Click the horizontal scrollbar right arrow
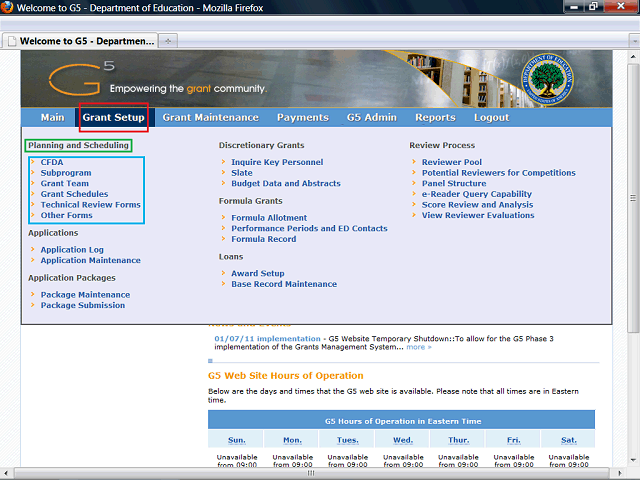Screen dimensions: 640x480 click(x=620, y=473)
